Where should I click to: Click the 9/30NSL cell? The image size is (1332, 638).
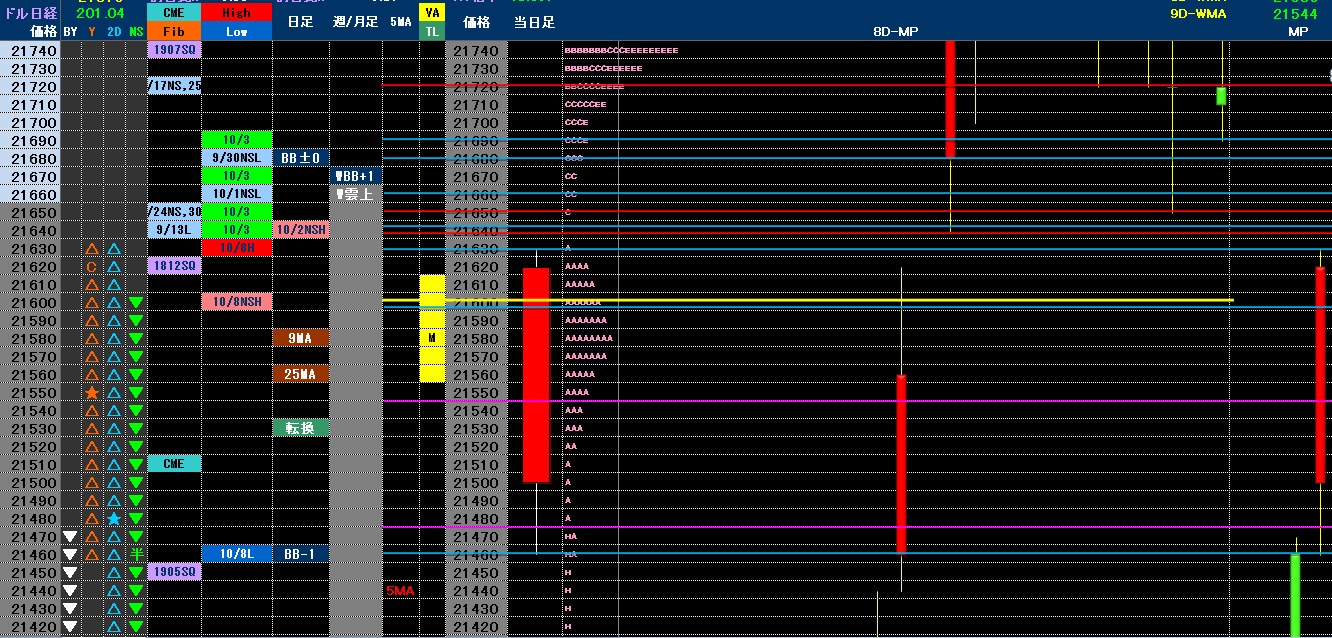pyautogui.click(x=237, y=158)
